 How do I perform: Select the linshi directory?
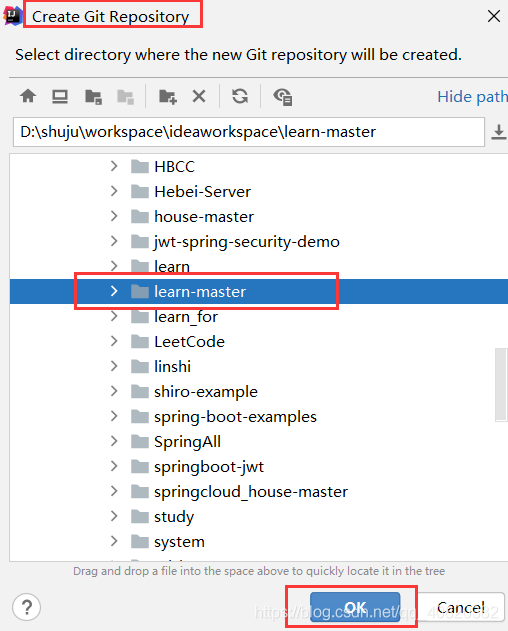pos(172,367)
